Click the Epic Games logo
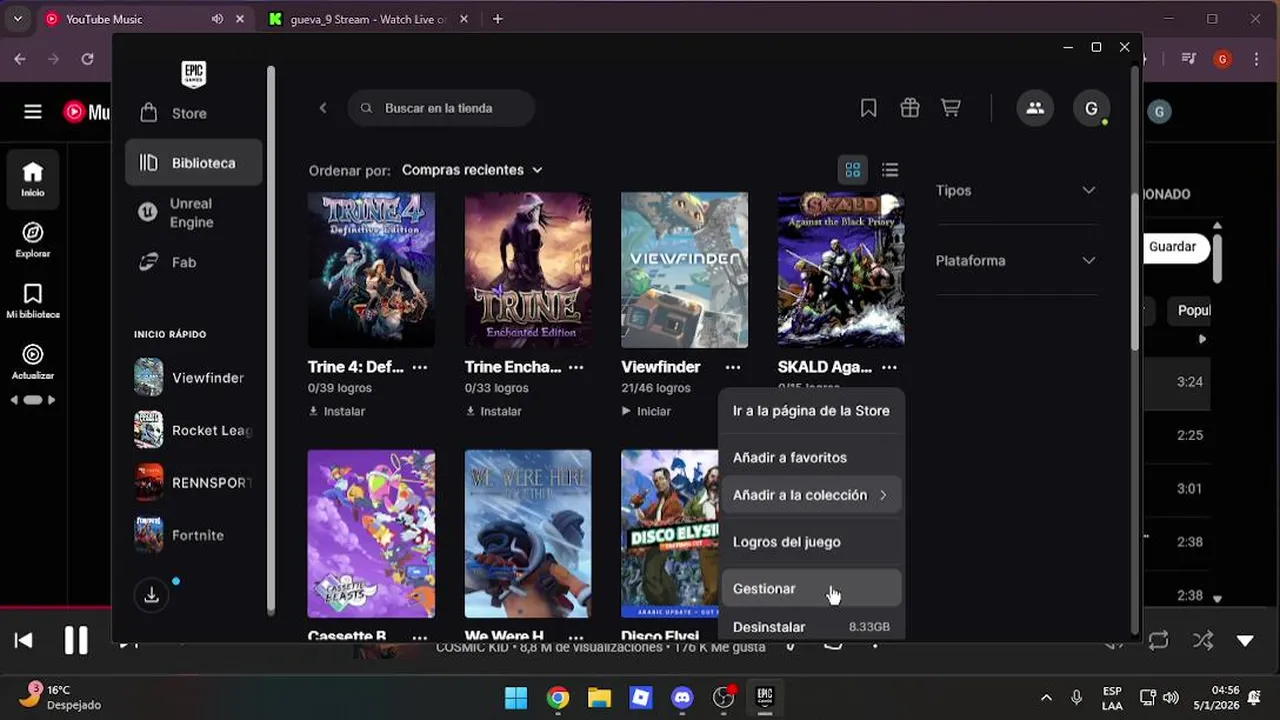 [193, 74]
